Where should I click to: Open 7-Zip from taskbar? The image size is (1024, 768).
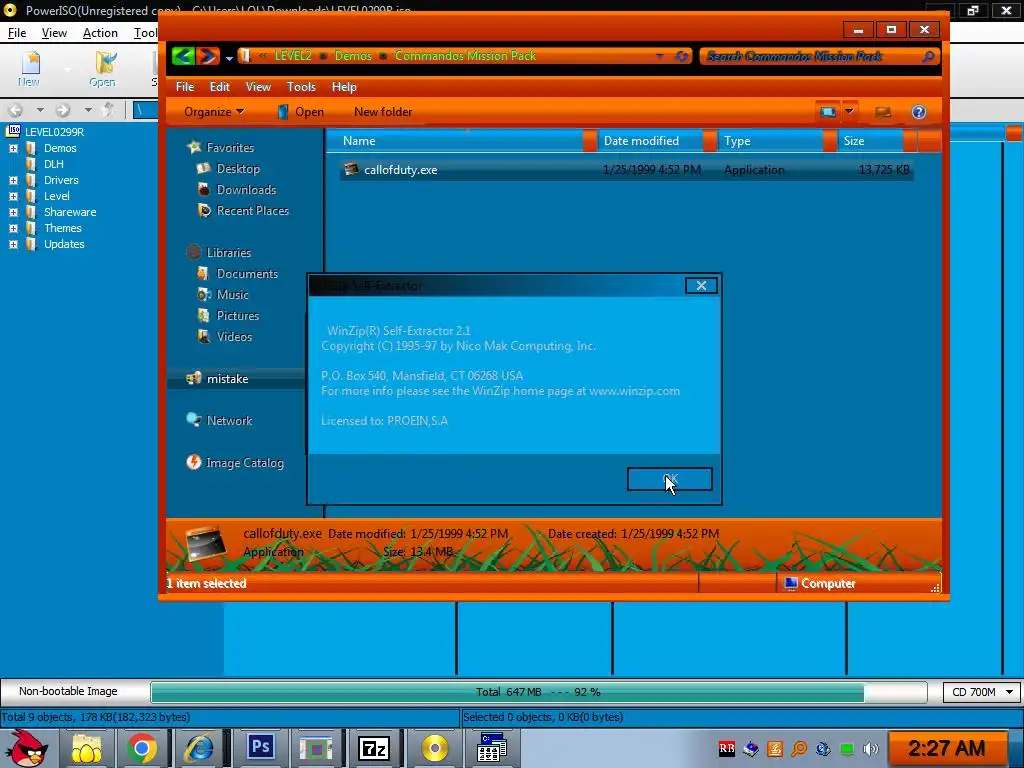click(x=374, y=748)
